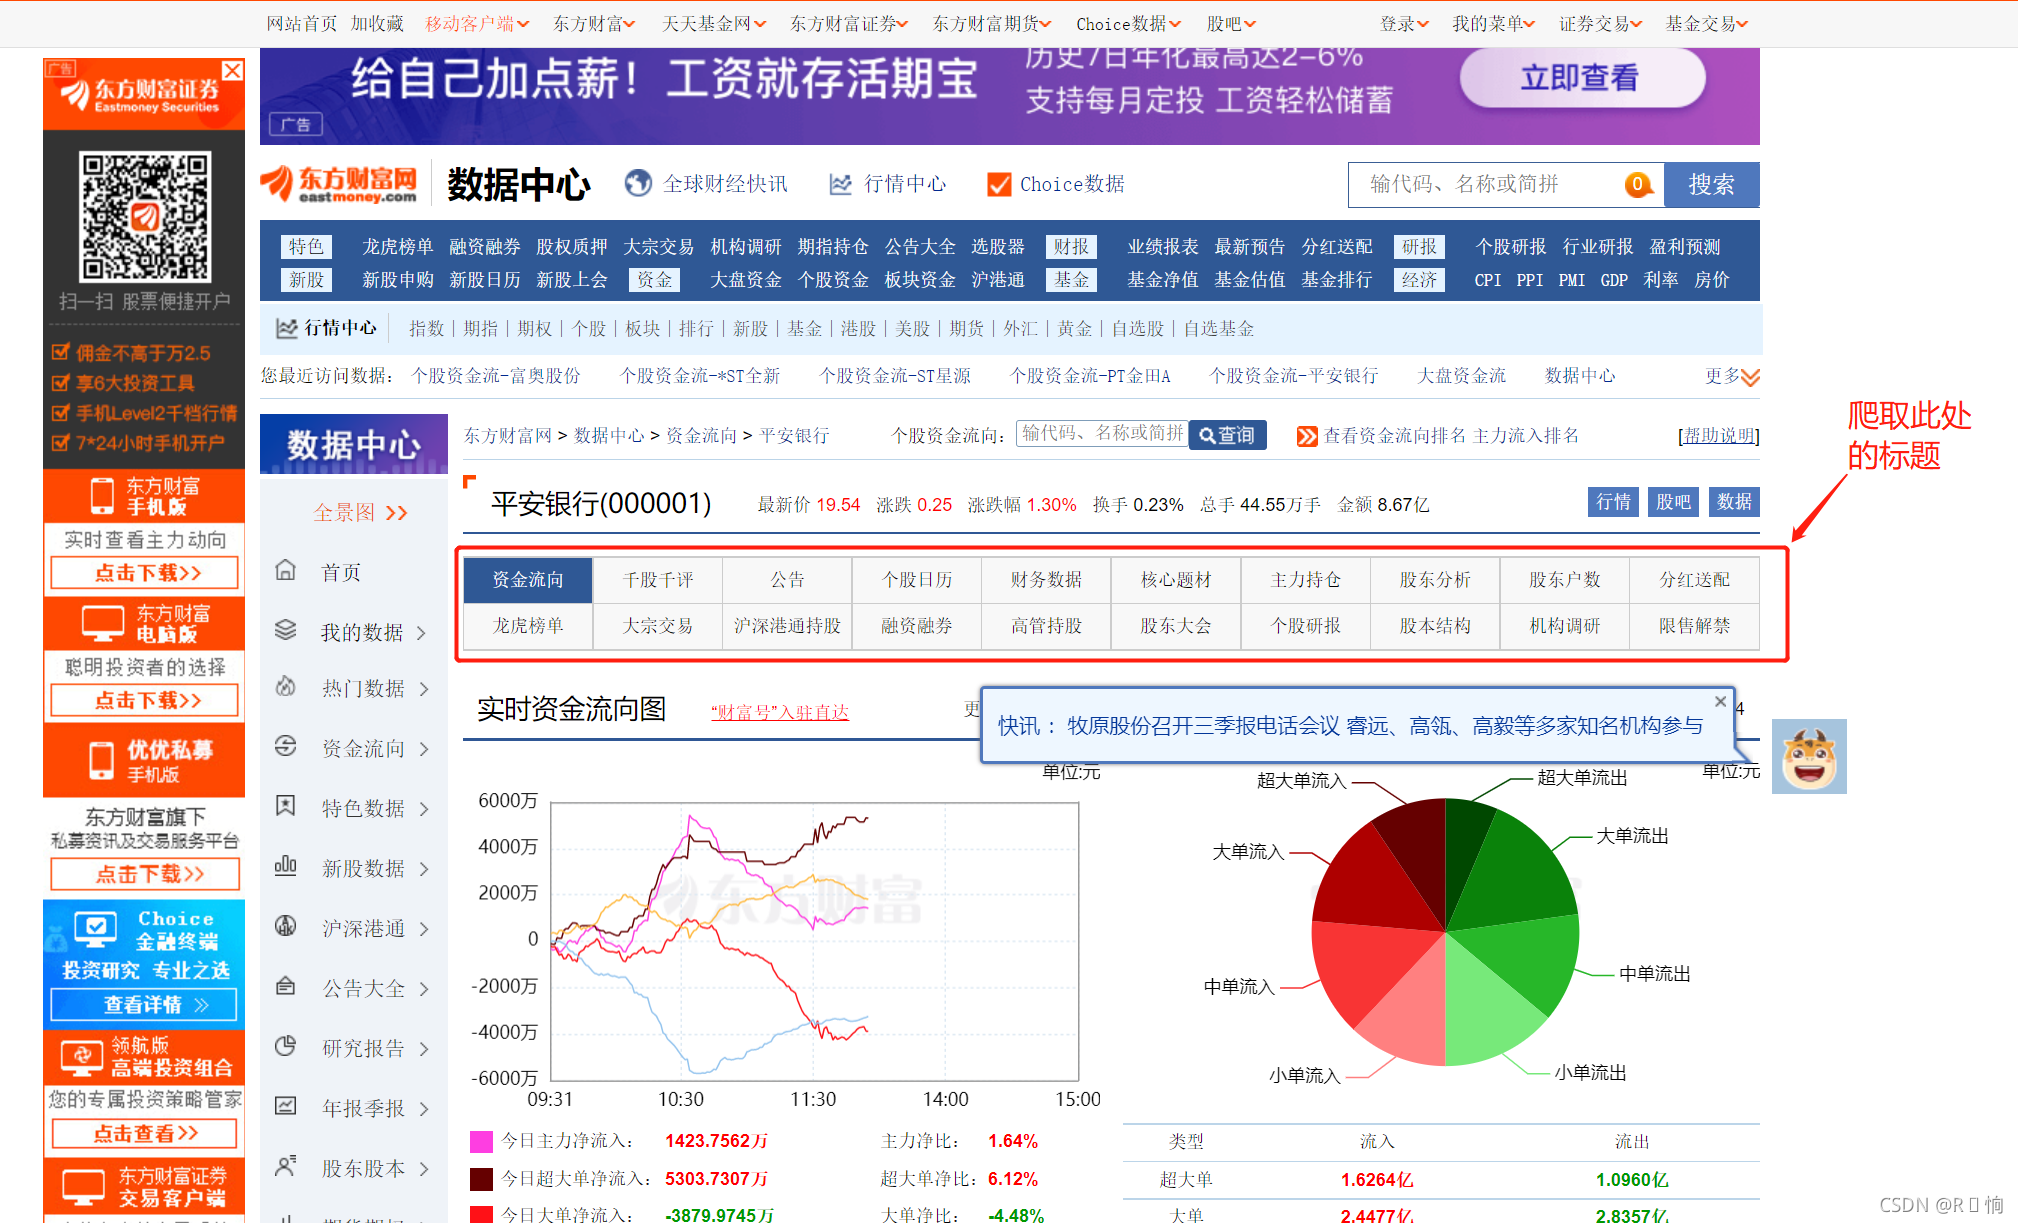Click the bar chart icon beside 新股数据
Screen dimensions: 2018x1223
point(286,865)
